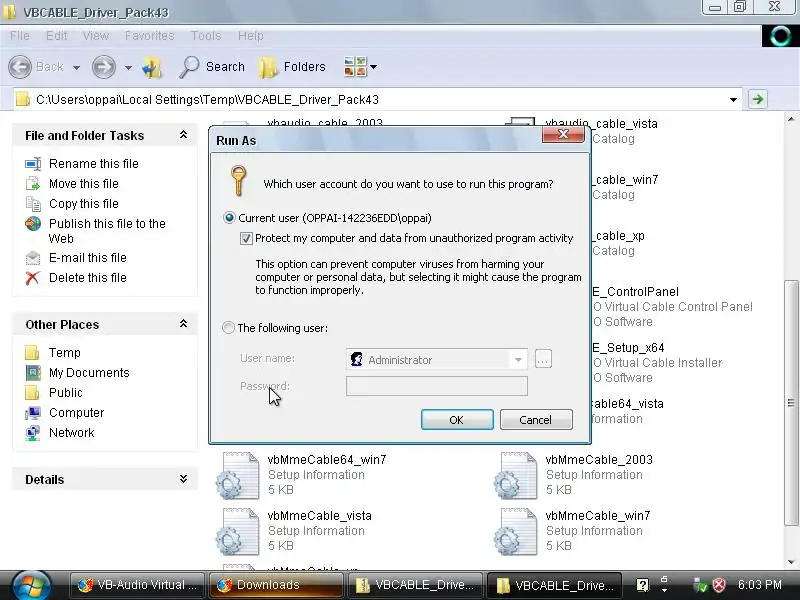This screenshot has width=800, height=600.
Task: Click the Forward navigation arrow icon
Action: [104, 67]
